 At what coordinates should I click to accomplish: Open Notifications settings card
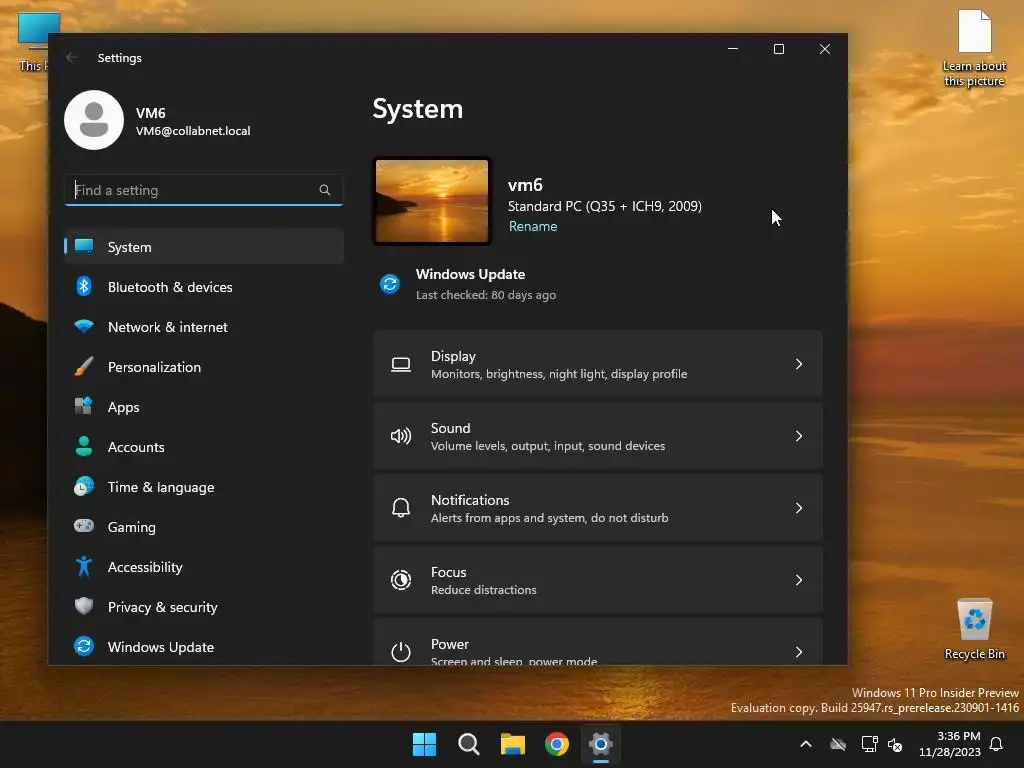tap(598, 508)
